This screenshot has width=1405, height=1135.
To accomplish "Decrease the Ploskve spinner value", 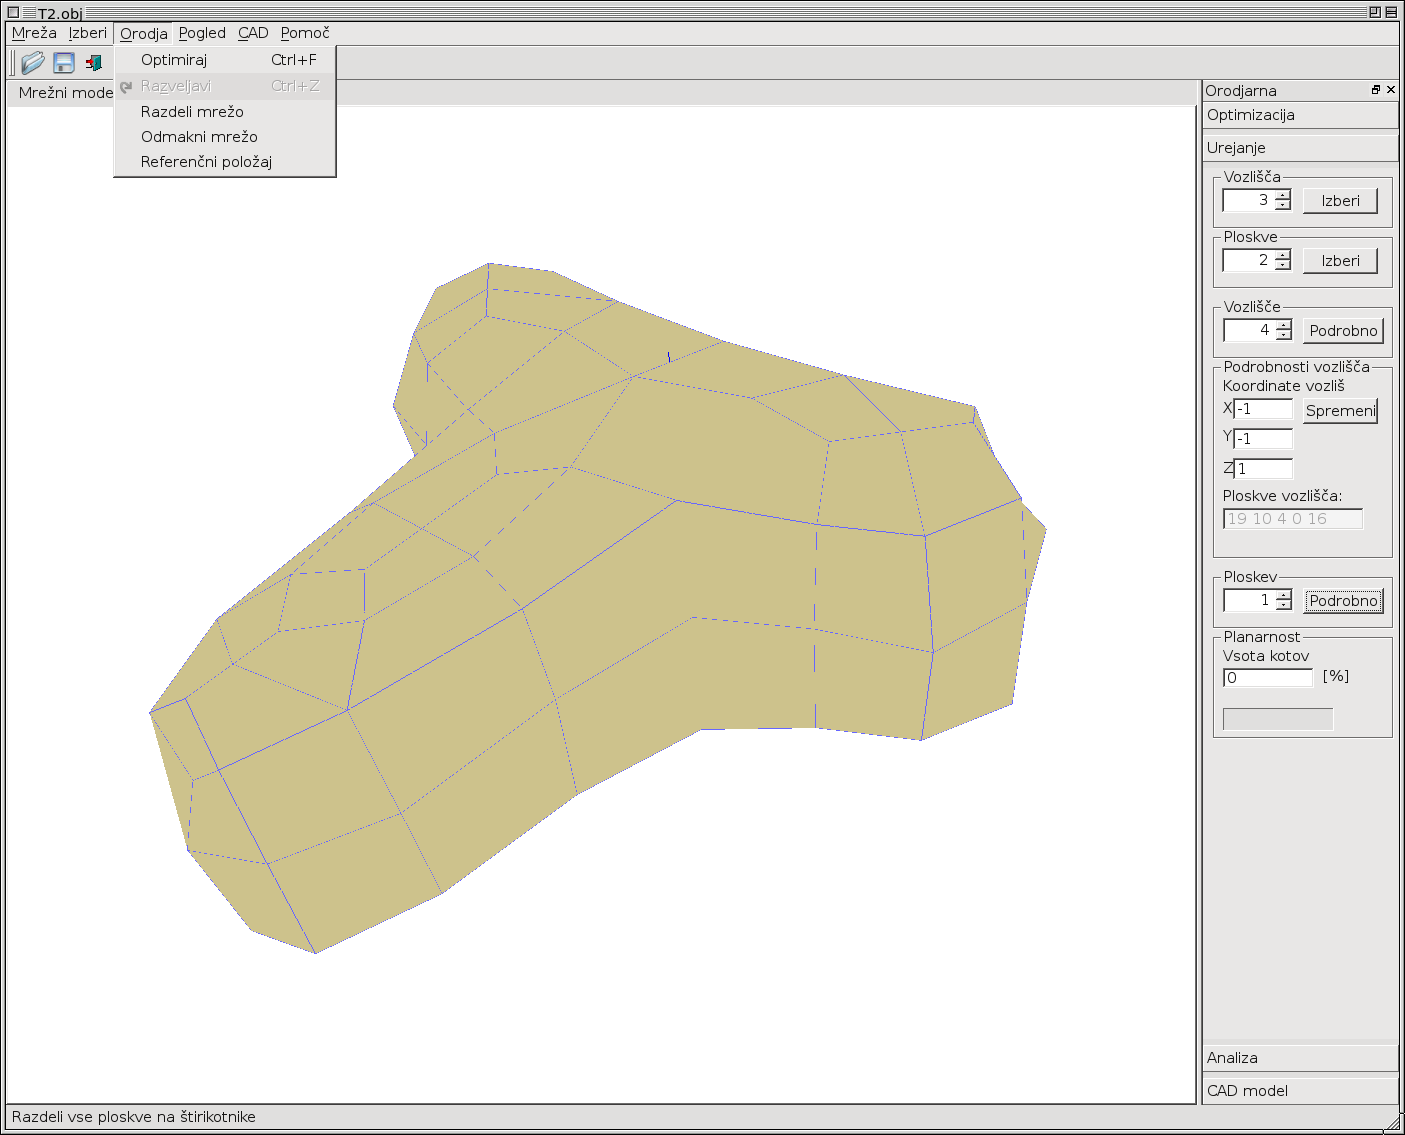I will [x=1283, y=266].
